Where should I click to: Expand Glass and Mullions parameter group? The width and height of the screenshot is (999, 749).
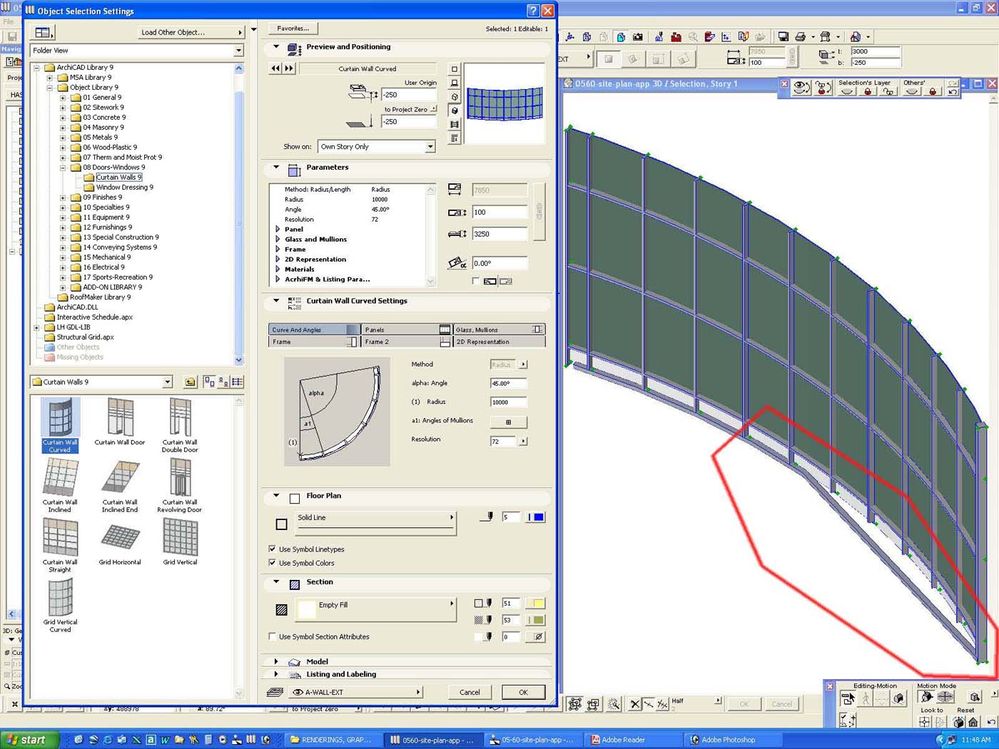[278, 239]
